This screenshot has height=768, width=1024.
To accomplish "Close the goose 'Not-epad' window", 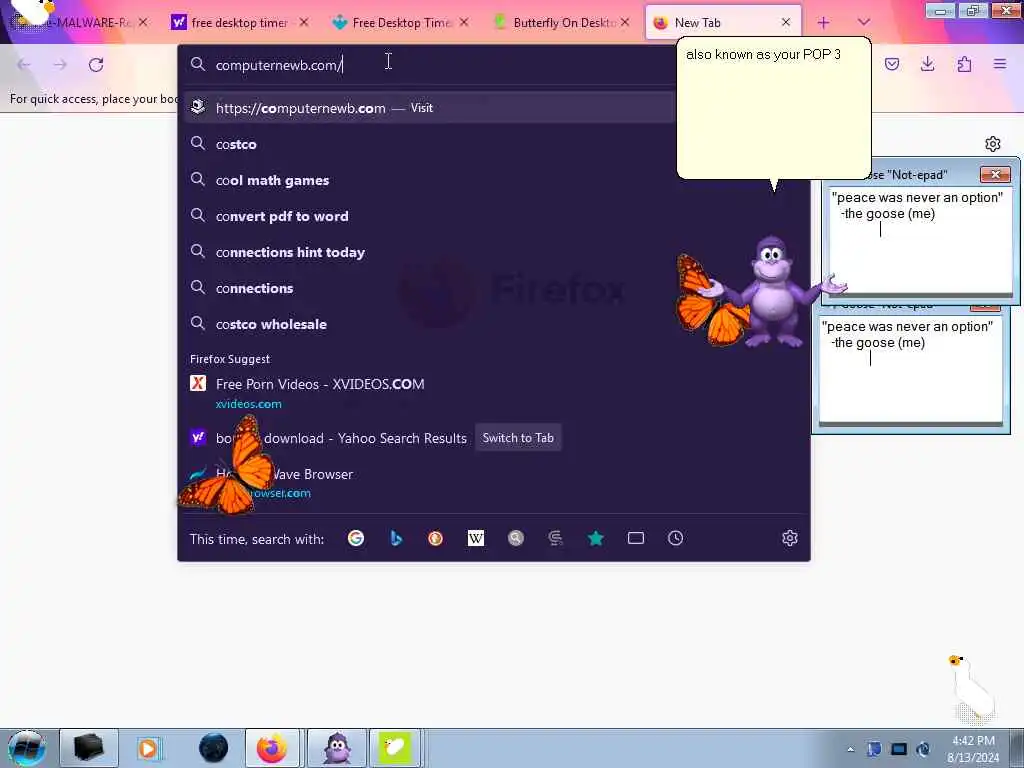I will click(995, 174).
